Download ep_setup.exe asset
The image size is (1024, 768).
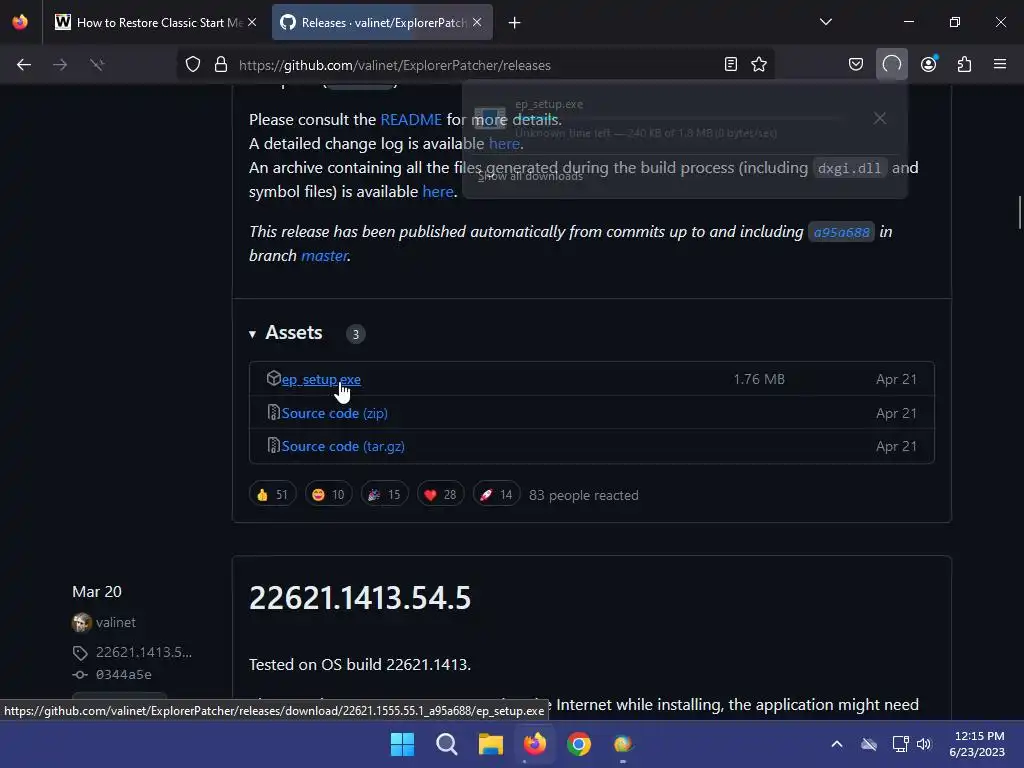click(x=321, y=379)
